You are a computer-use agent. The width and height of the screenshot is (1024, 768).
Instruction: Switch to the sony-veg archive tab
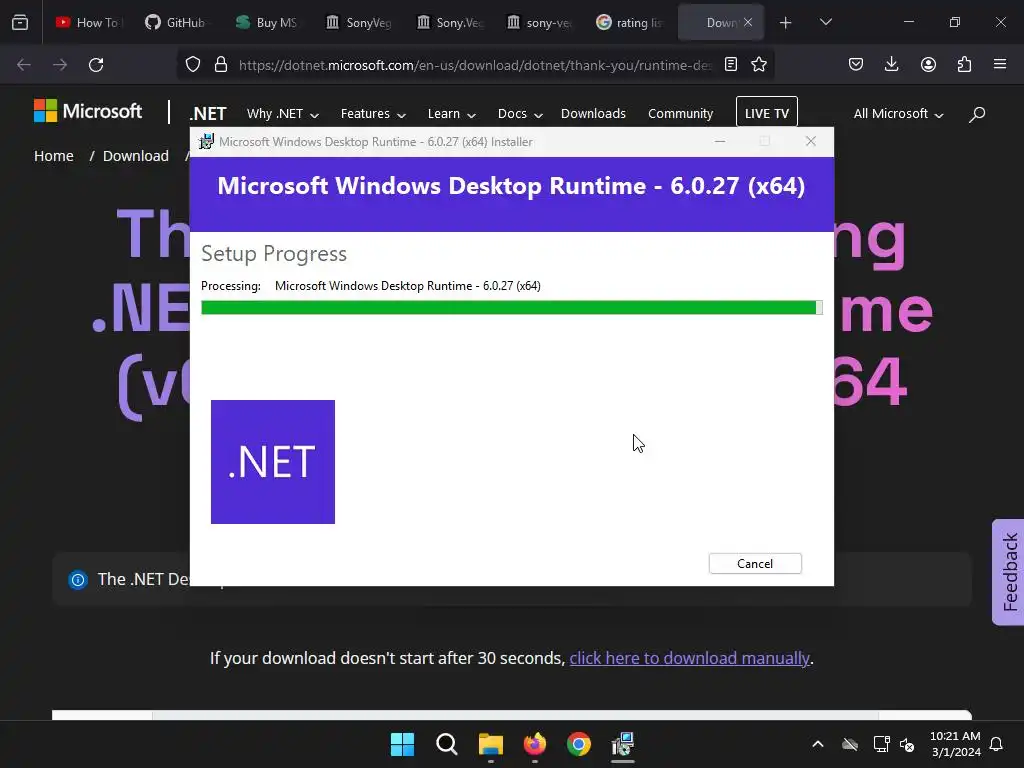[x=539, y=23]
